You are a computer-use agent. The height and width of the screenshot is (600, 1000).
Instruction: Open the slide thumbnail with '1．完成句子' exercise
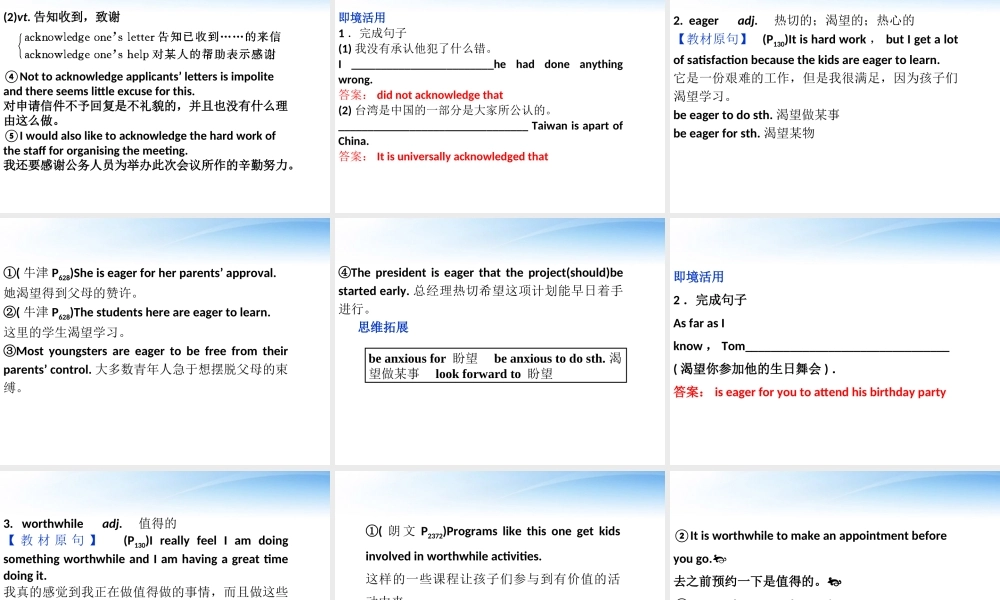point(499,106)
